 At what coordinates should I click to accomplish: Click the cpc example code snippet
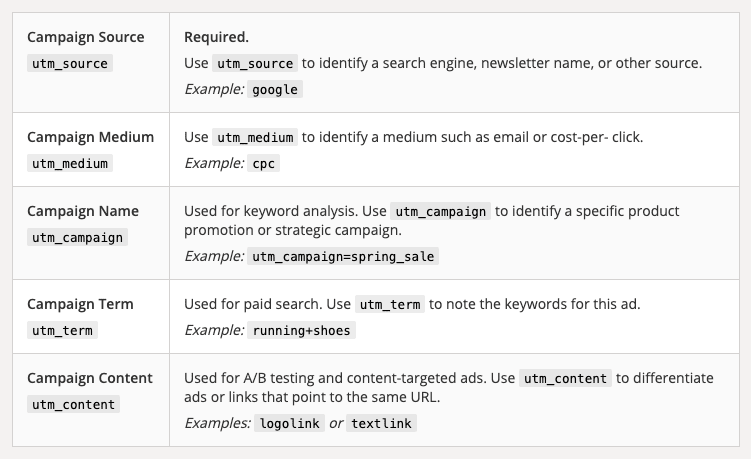click(263, 163)
